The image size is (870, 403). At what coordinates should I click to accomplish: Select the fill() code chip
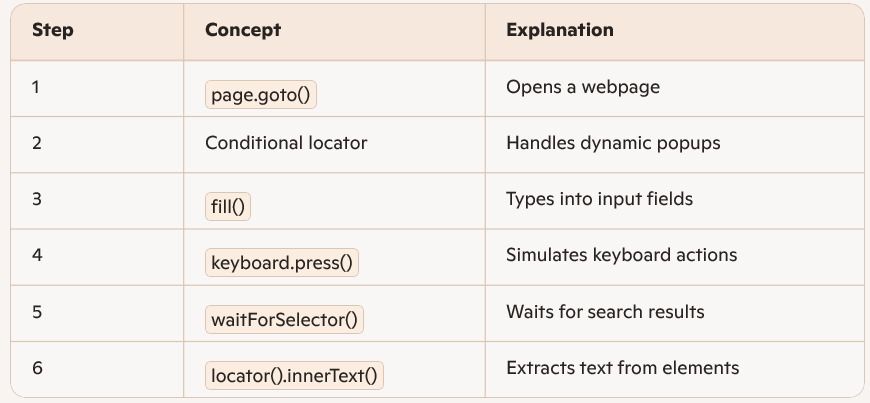coord(228,208)
